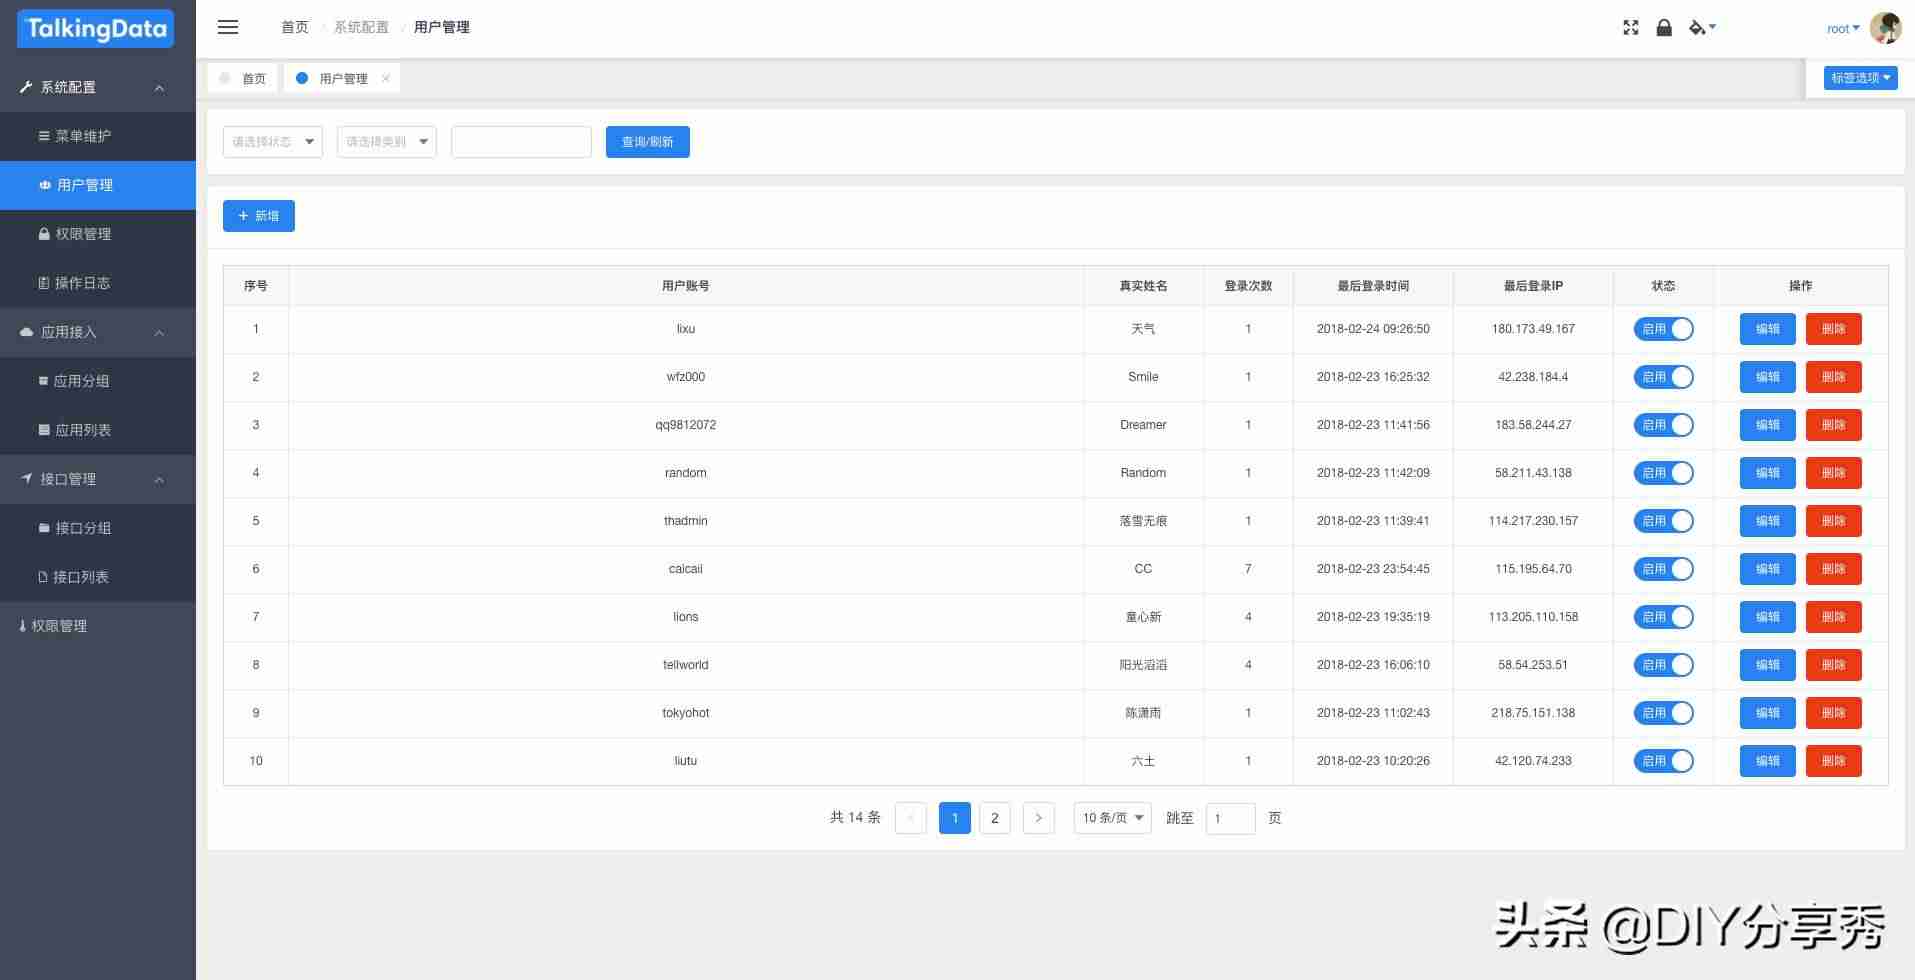This screenshot has height=980, width=1915.
Task: Delete the wfz000 user row
Action: click(x=1834, y=377)
